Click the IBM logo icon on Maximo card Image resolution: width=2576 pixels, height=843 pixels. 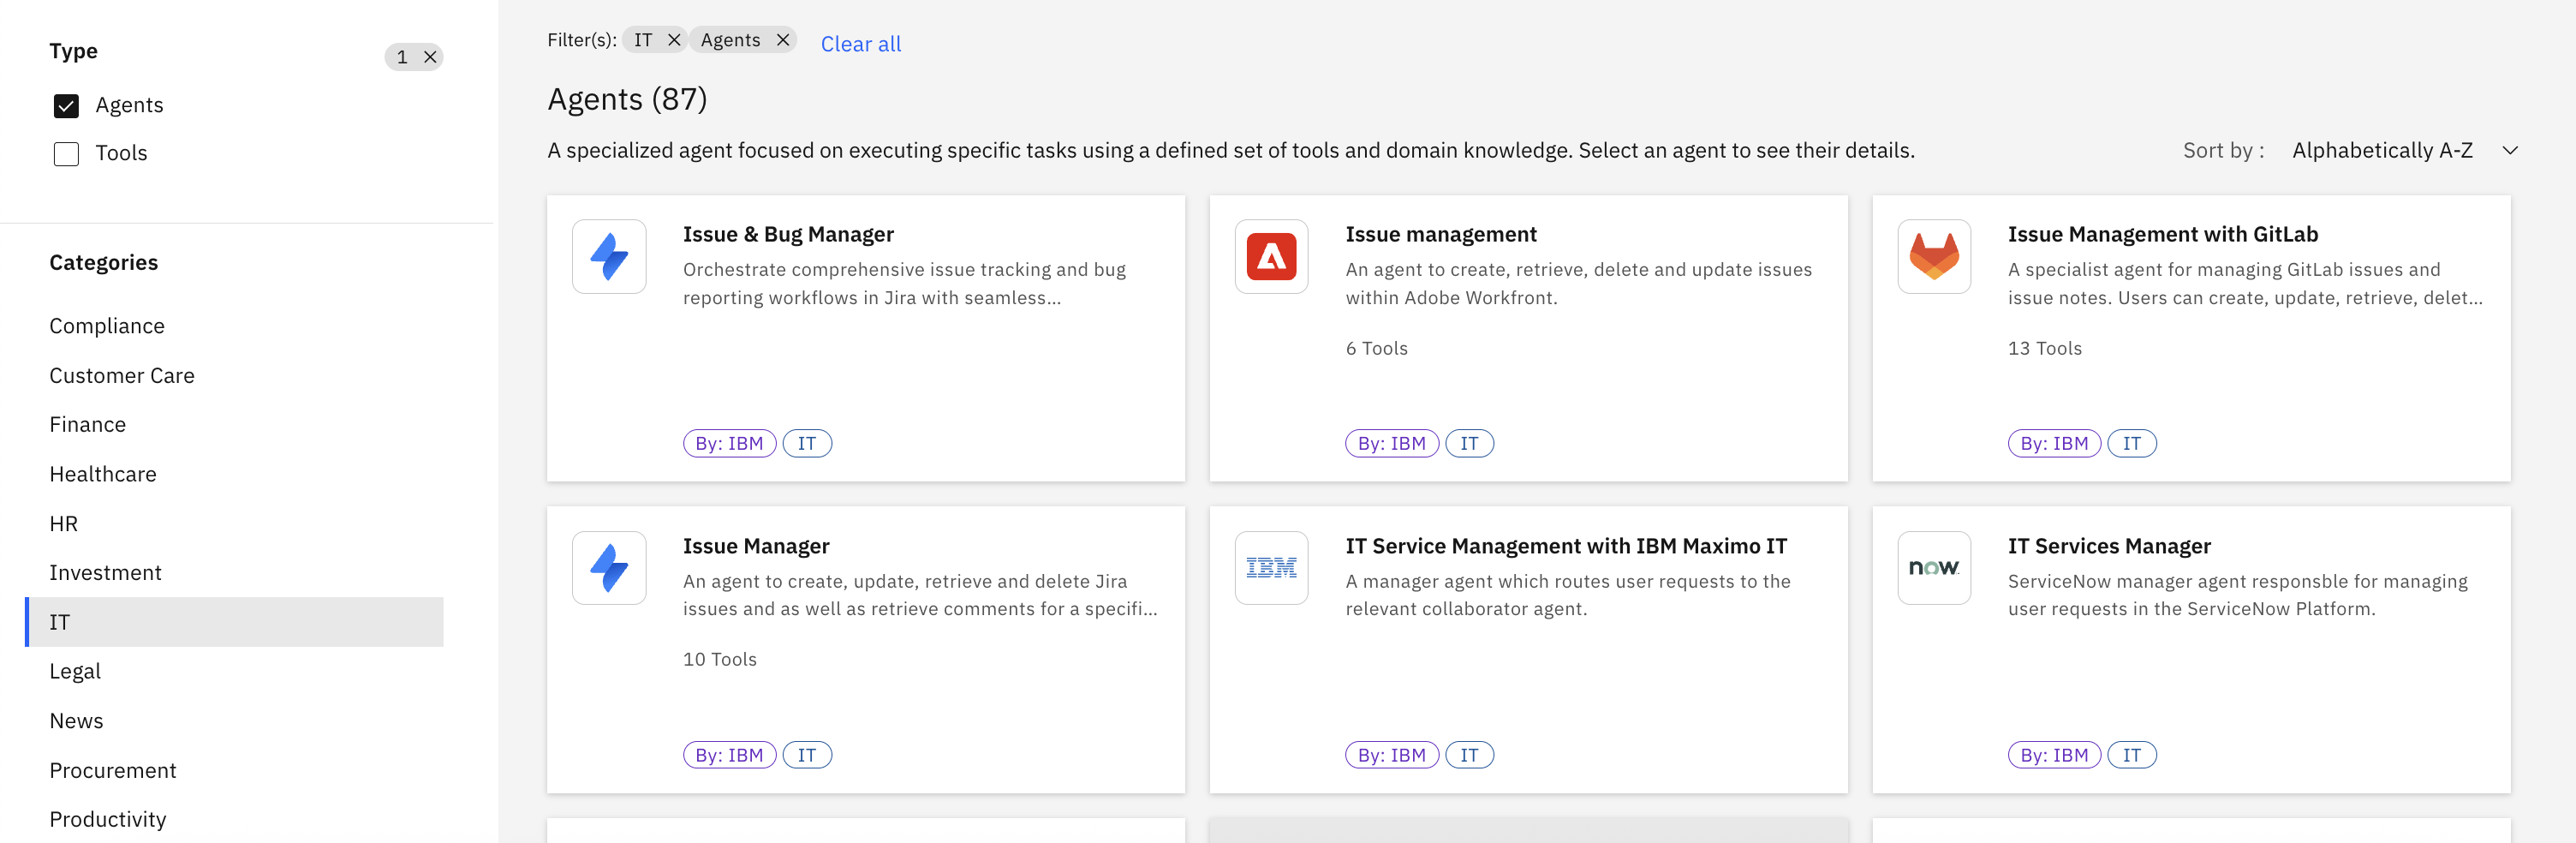point(1271,568)
